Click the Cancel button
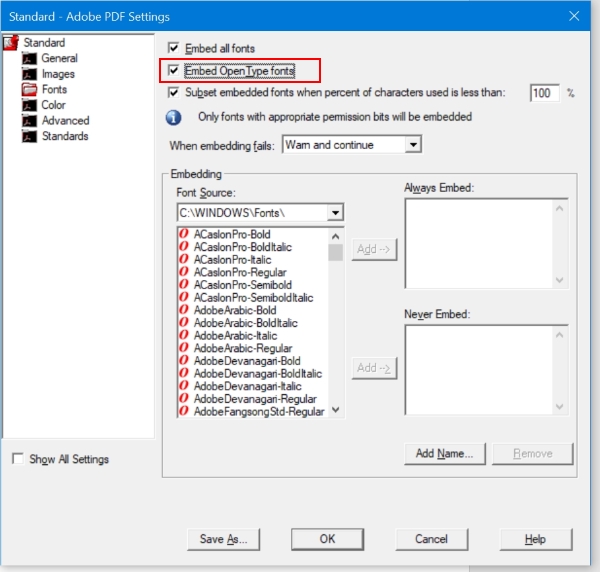Screen dimensions: 600x572 (432, 539)
